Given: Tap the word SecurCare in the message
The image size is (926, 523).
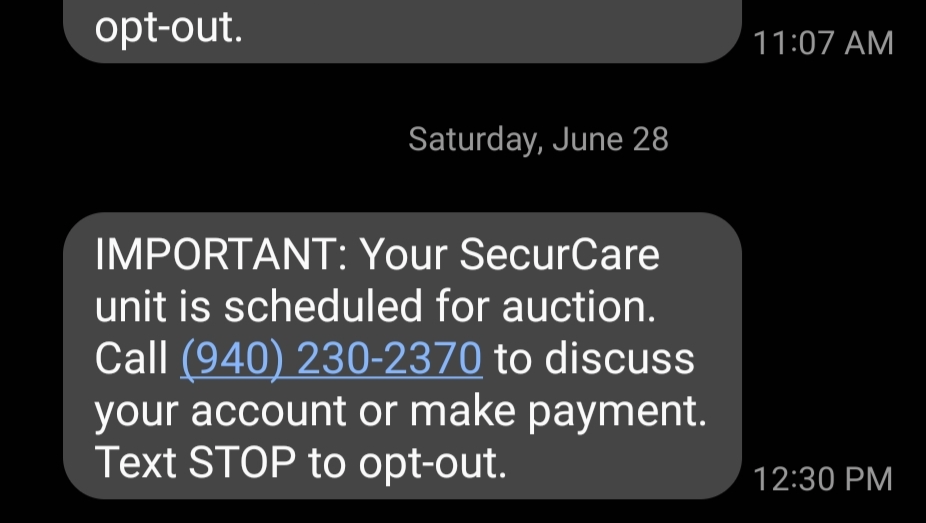Looking at the screenshot, I should [x=559, y=256].
